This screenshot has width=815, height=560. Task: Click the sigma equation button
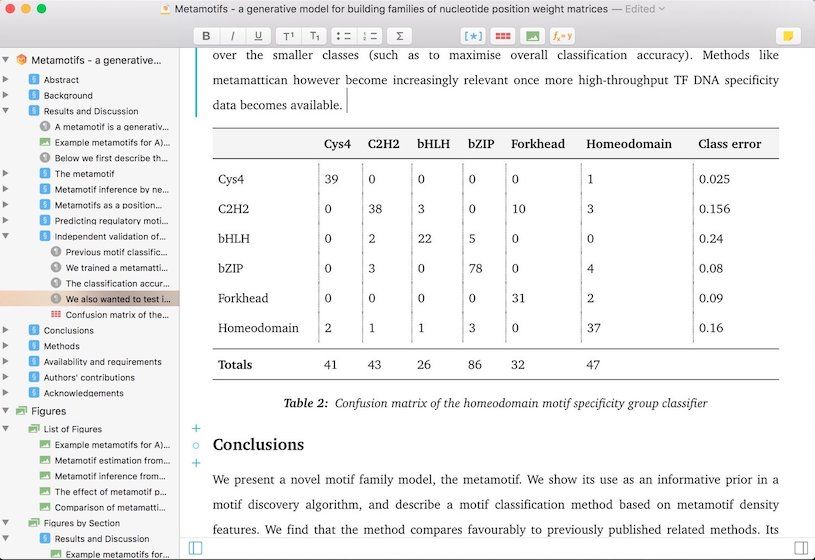(x=401, y=36)
